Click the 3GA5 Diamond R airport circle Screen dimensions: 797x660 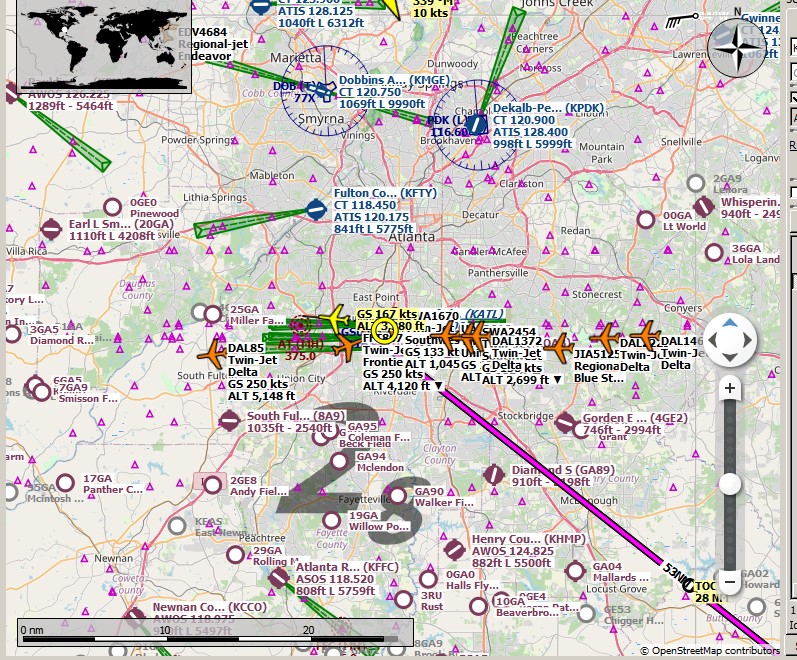(12, 334)
